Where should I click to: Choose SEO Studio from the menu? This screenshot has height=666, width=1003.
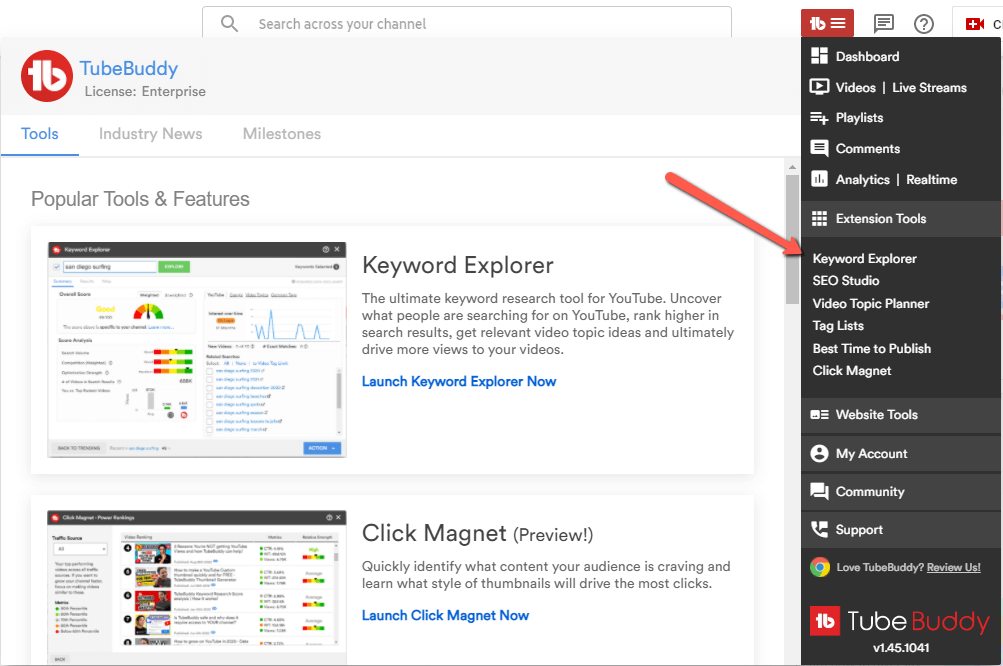[846, 281]
